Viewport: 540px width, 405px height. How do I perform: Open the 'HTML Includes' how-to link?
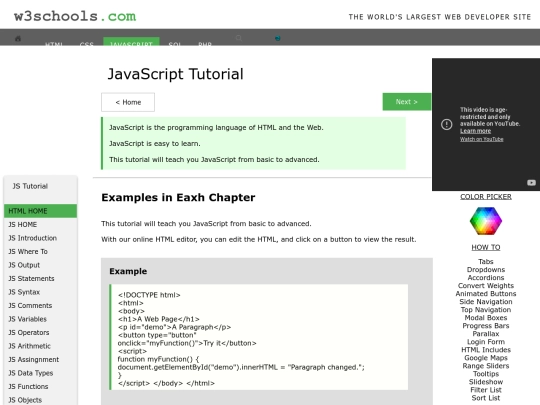(486, 350)
